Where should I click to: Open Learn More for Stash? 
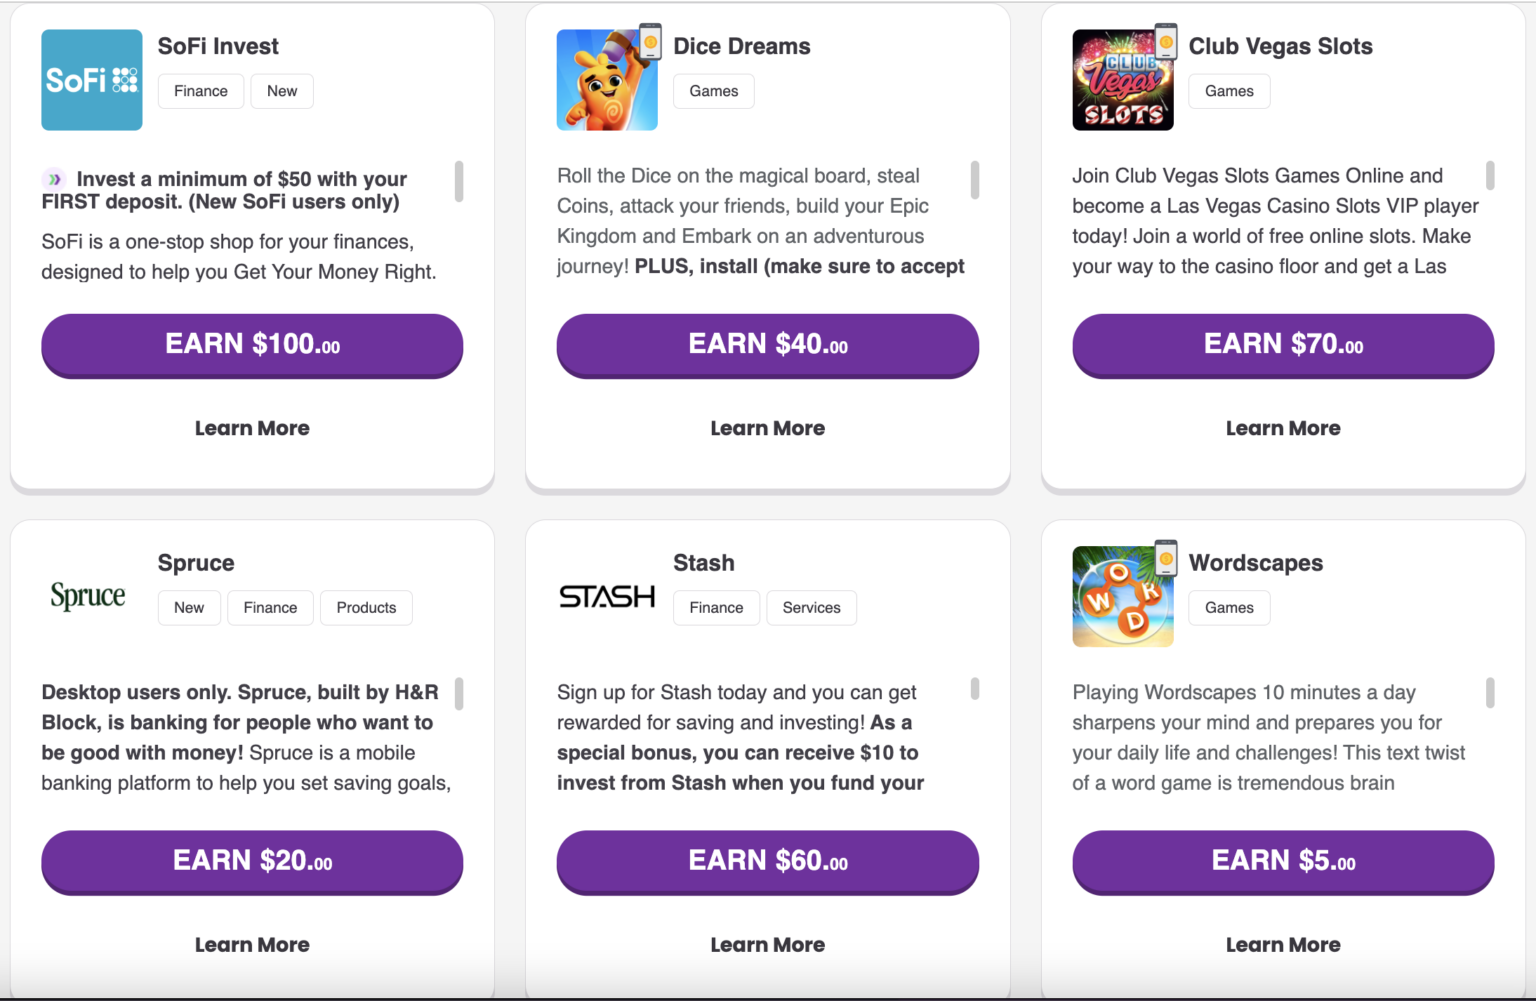(x=767, y=944)
